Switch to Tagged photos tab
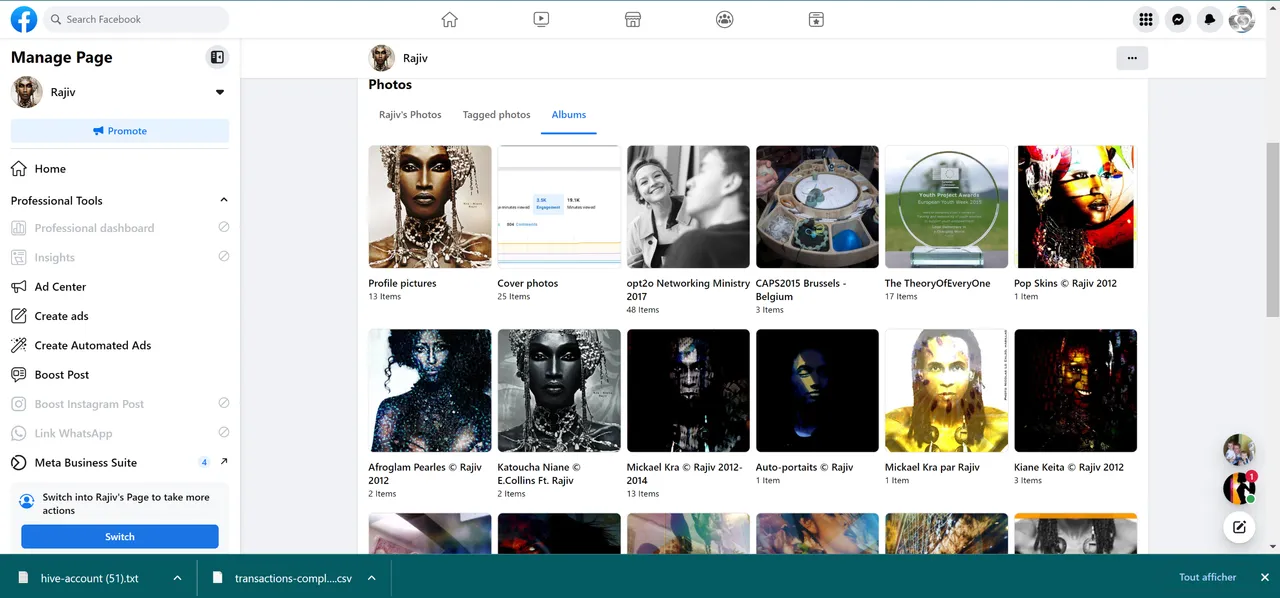 (496, 115)
